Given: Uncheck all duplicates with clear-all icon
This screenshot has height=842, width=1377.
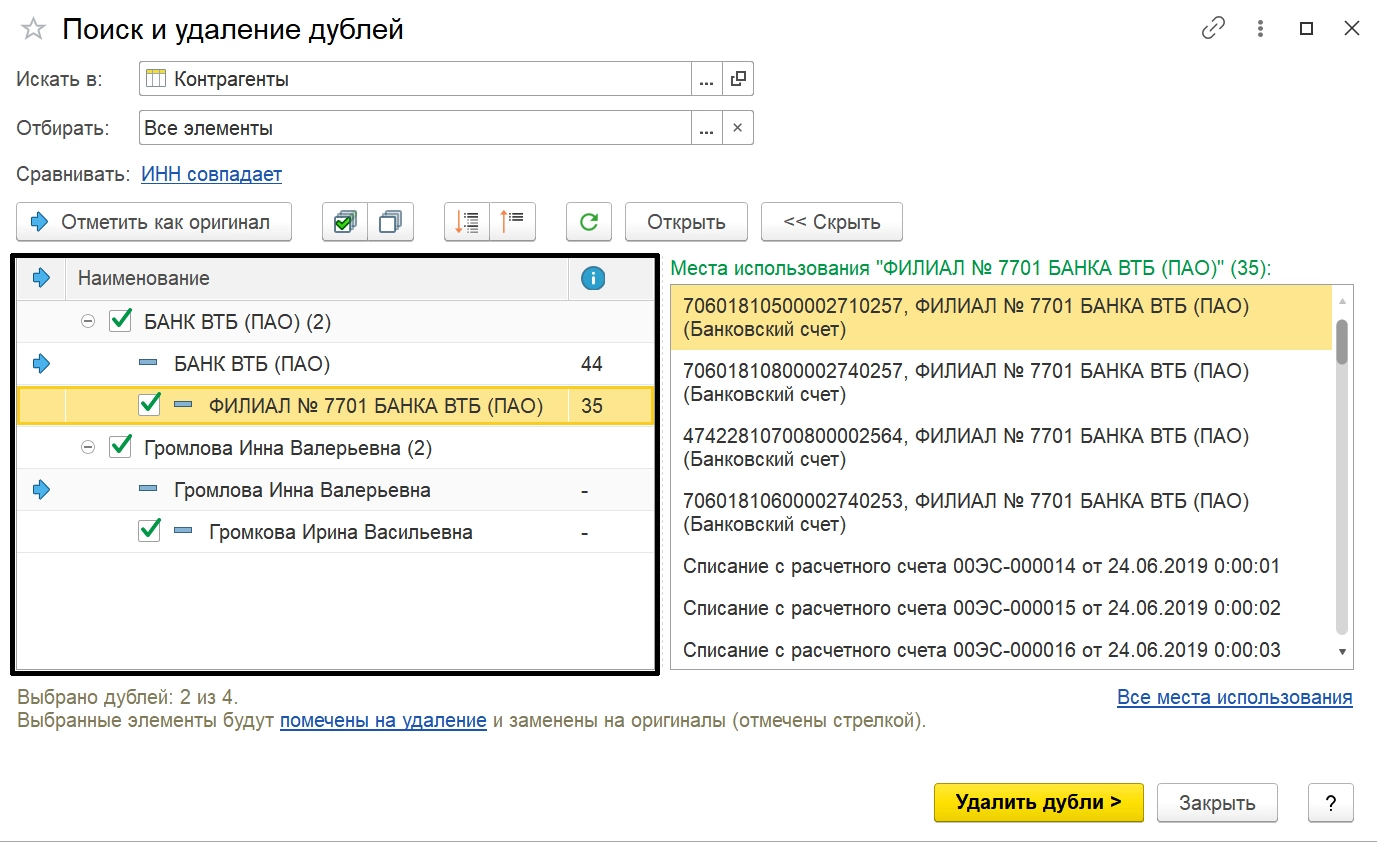Looking at the screenshot, I should click(391, 222).
